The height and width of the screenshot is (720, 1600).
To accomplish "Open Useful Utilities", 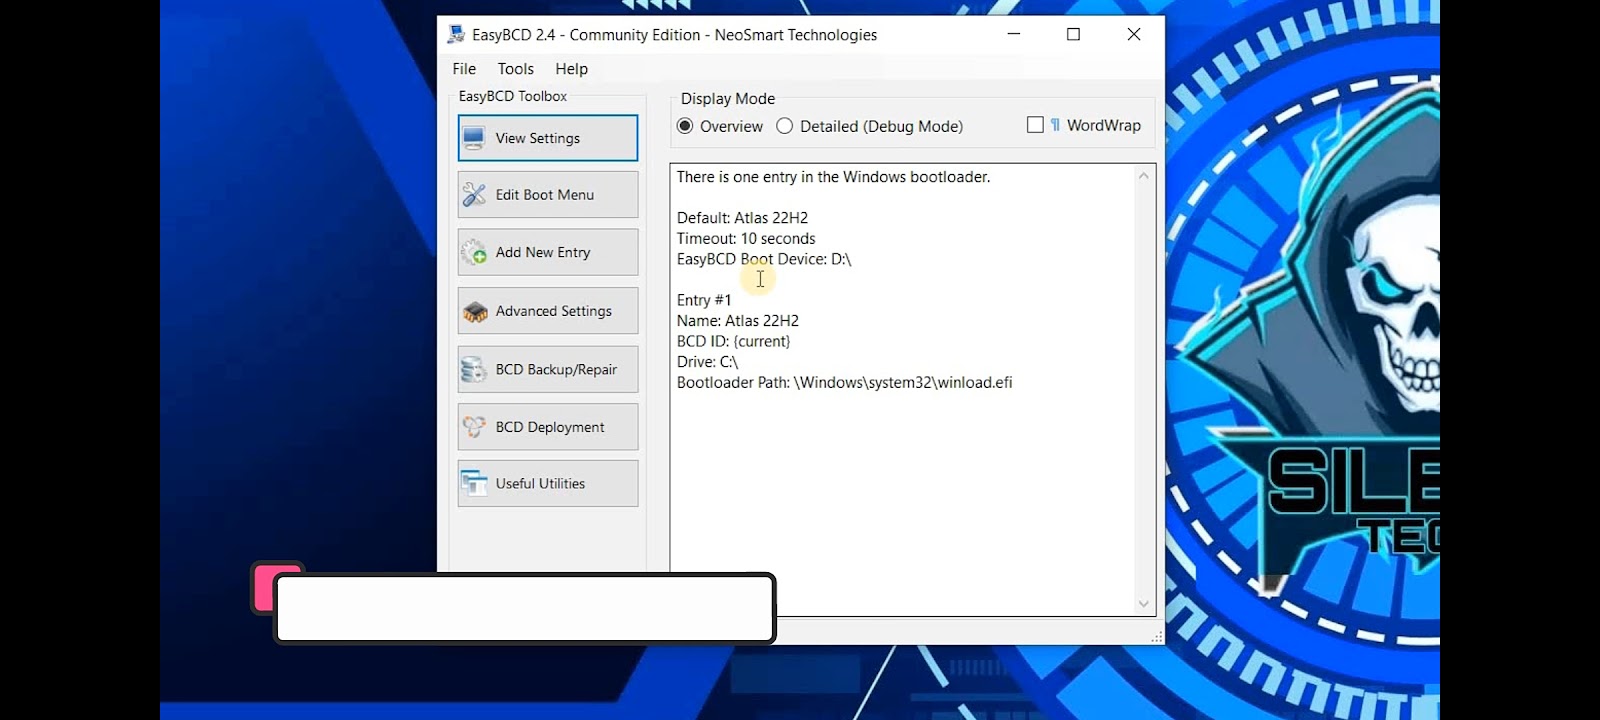I will (x=548, y=483).
